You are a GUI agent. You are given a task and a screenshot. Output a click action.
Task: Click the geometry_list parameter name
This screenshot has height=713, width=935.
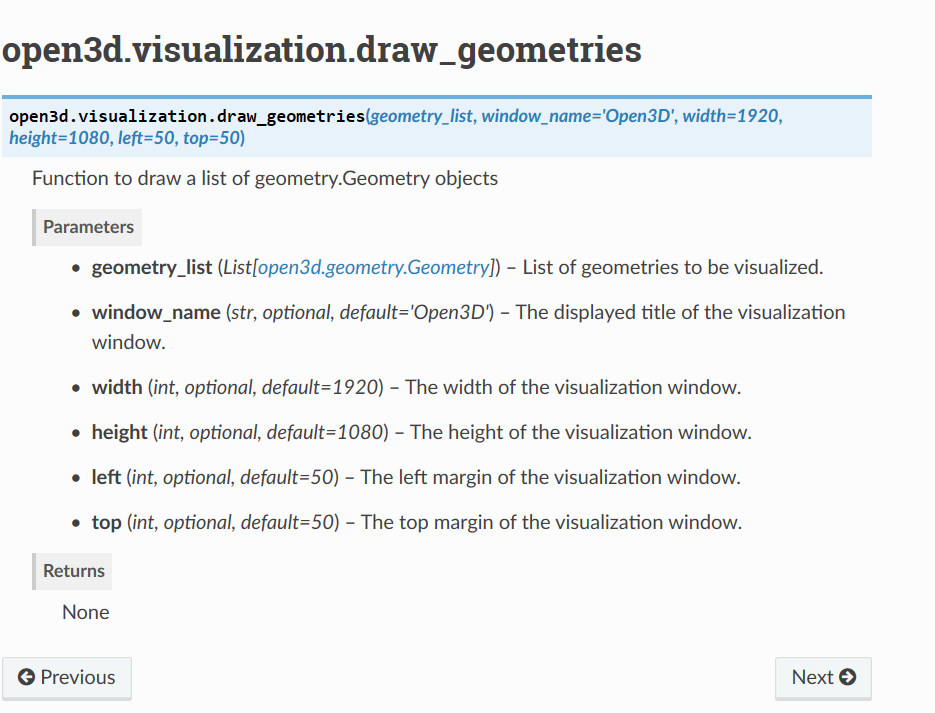[x=151, y=267]
